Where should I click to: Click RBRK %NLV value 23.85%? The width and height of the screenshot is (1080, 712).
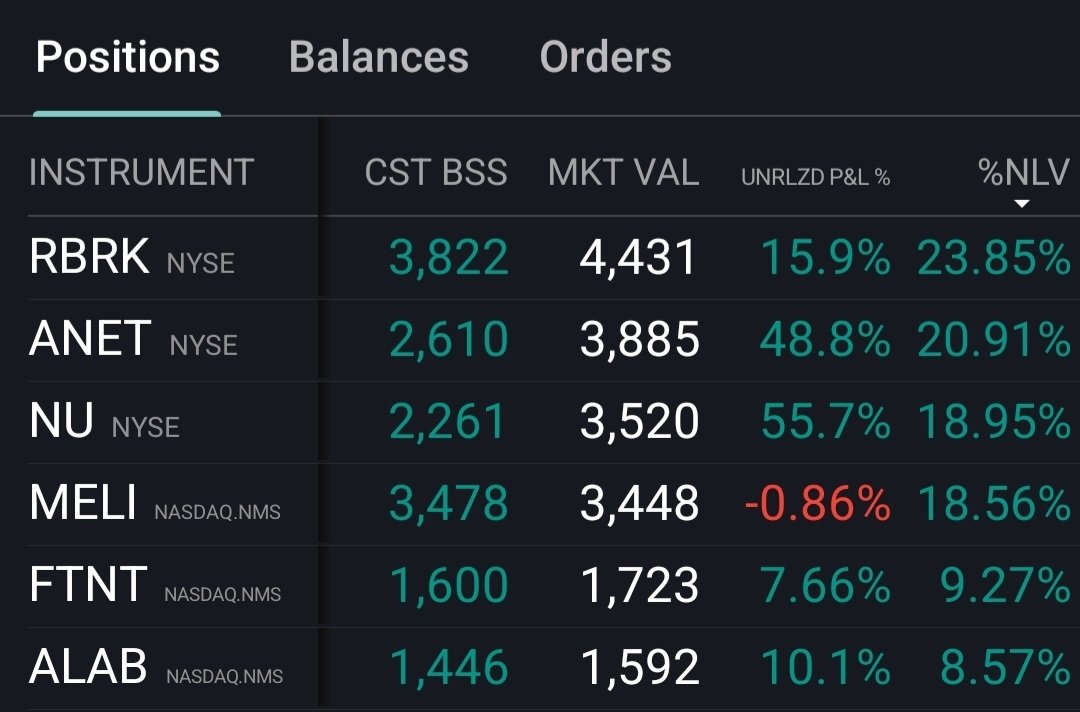994,257
